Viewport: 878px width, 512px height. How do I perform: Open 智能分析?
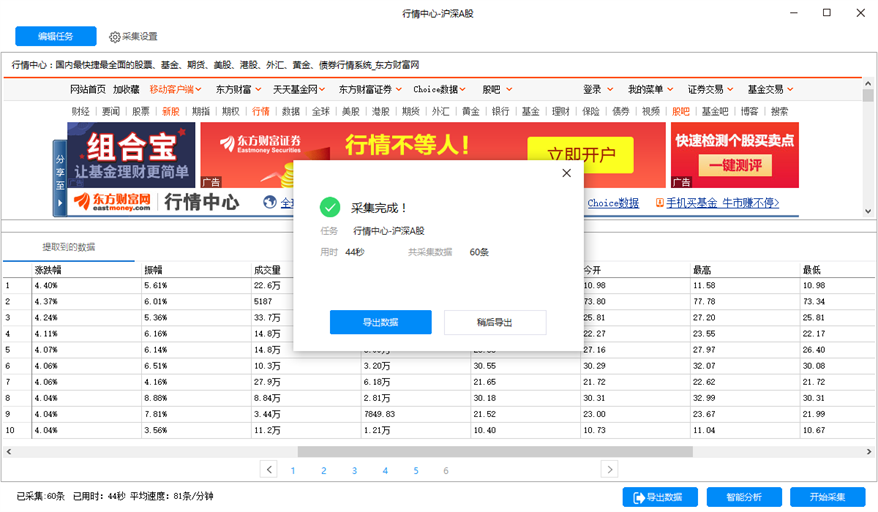pyautogui.click(x=744, y=497)
